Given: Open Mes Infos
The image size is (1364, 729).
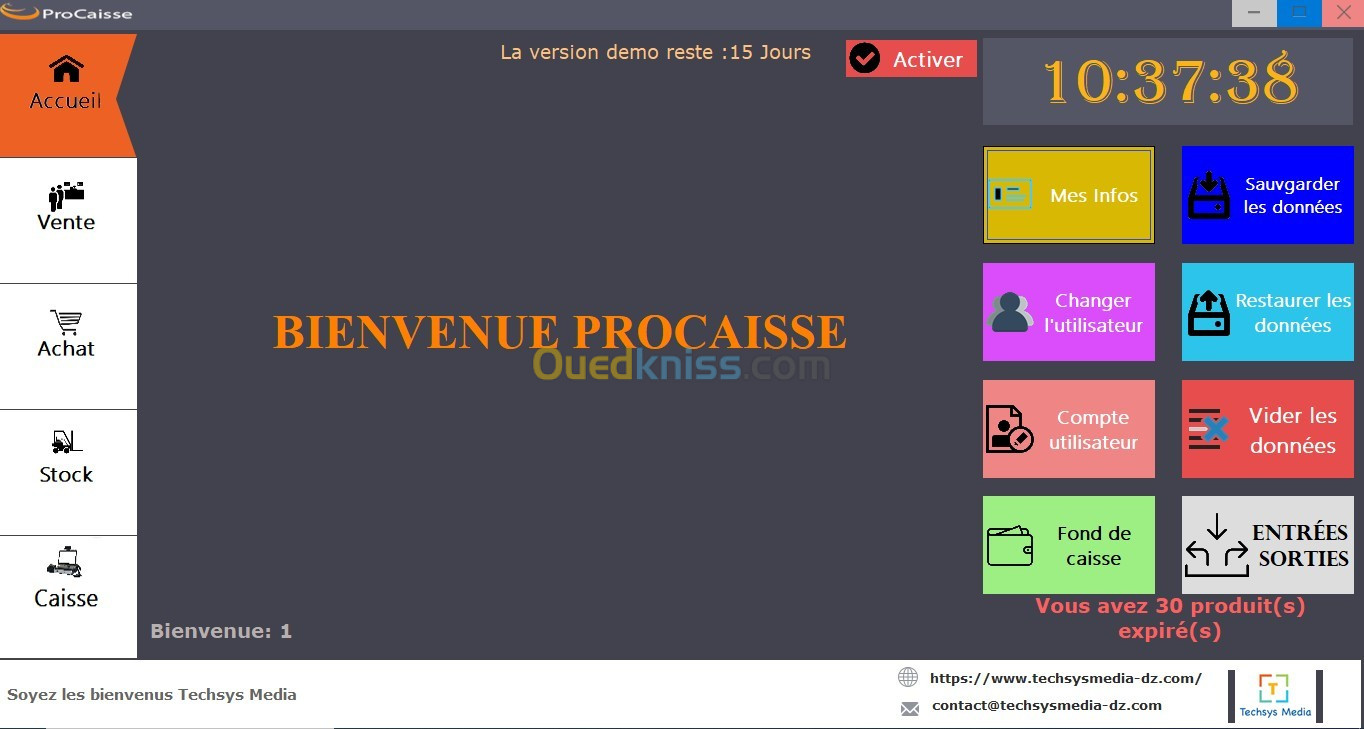Looking at the screenshot, I should click(x=1069, y=195).
